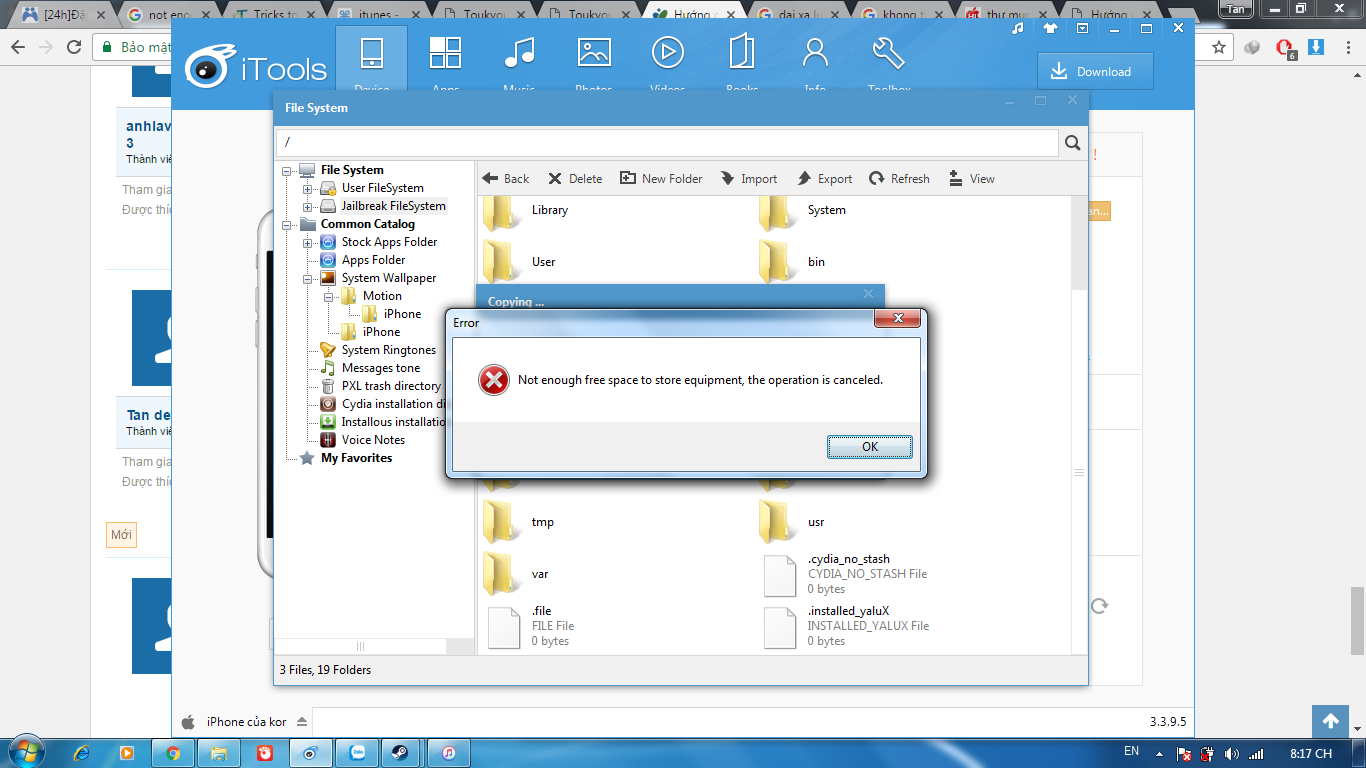
Task: Open the Toolbox wrench icon
Action: click(x=888, y=53)
